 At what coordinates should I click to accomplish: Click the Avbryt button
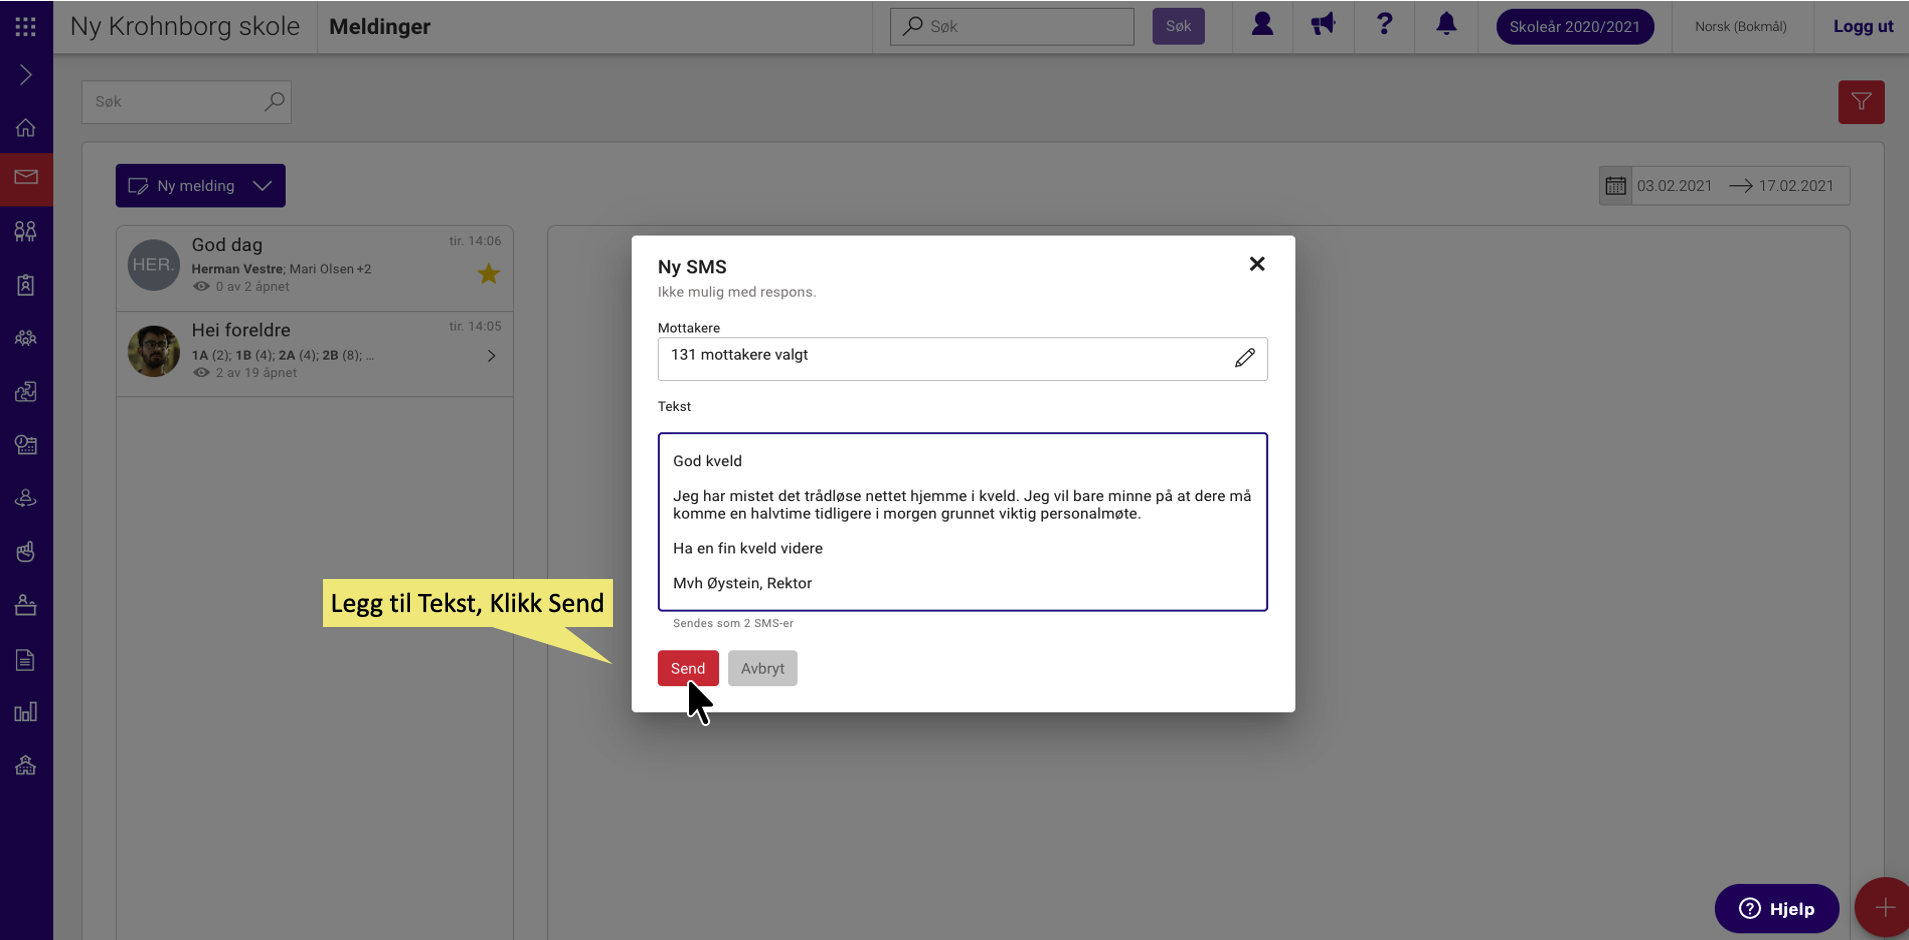[763, 668]
